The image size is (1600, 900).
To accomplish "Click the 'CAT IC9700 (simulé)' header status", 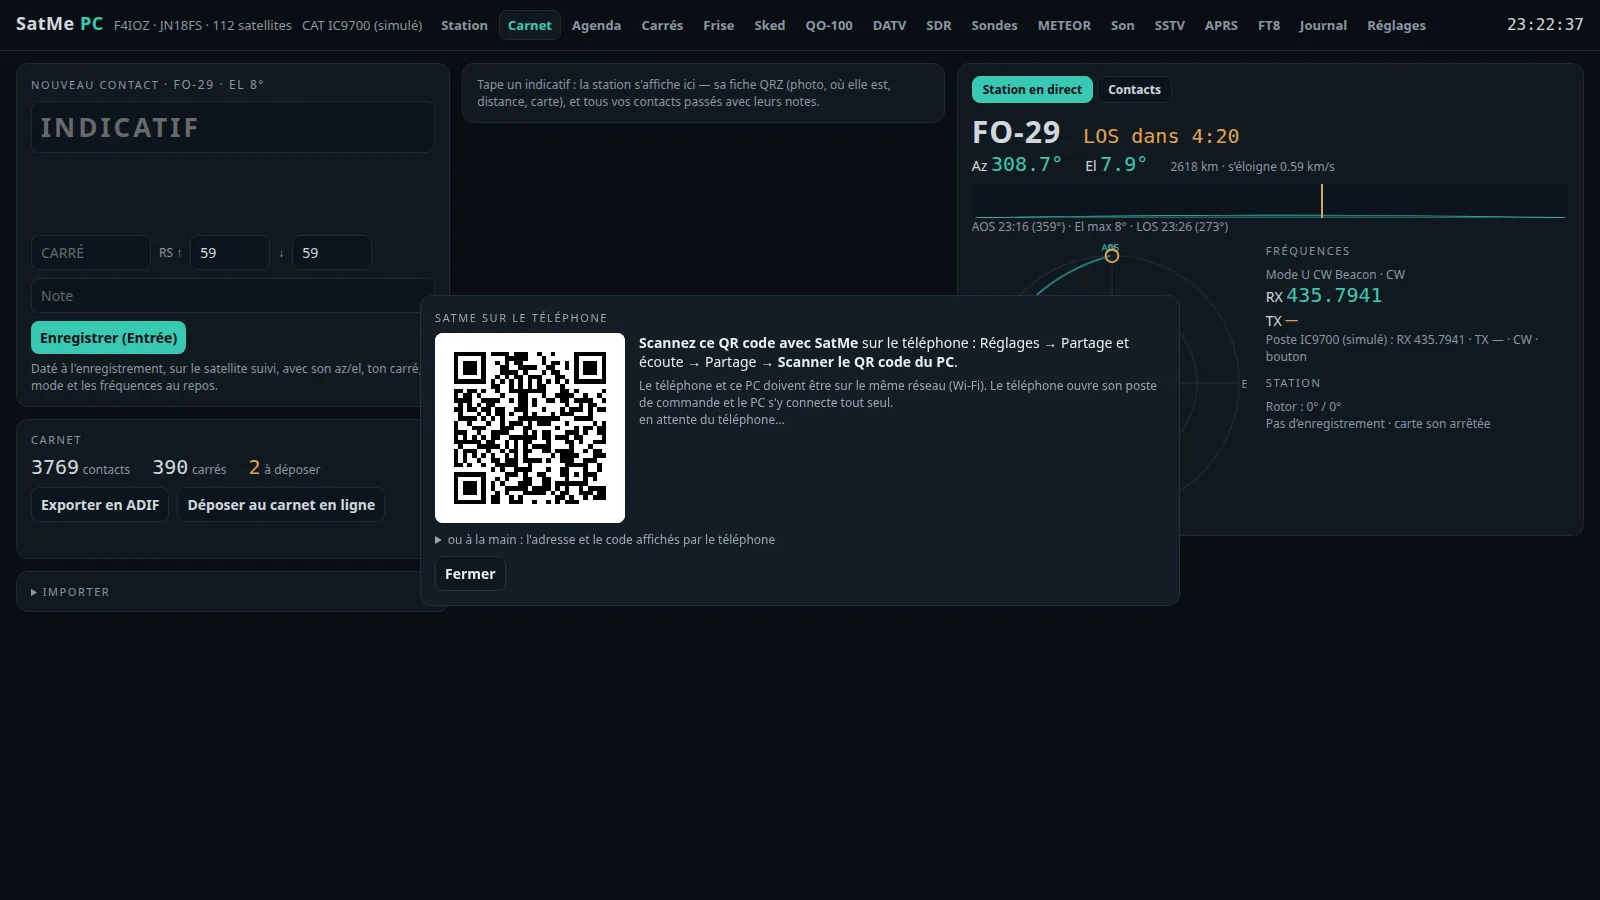I will (362, 25).
